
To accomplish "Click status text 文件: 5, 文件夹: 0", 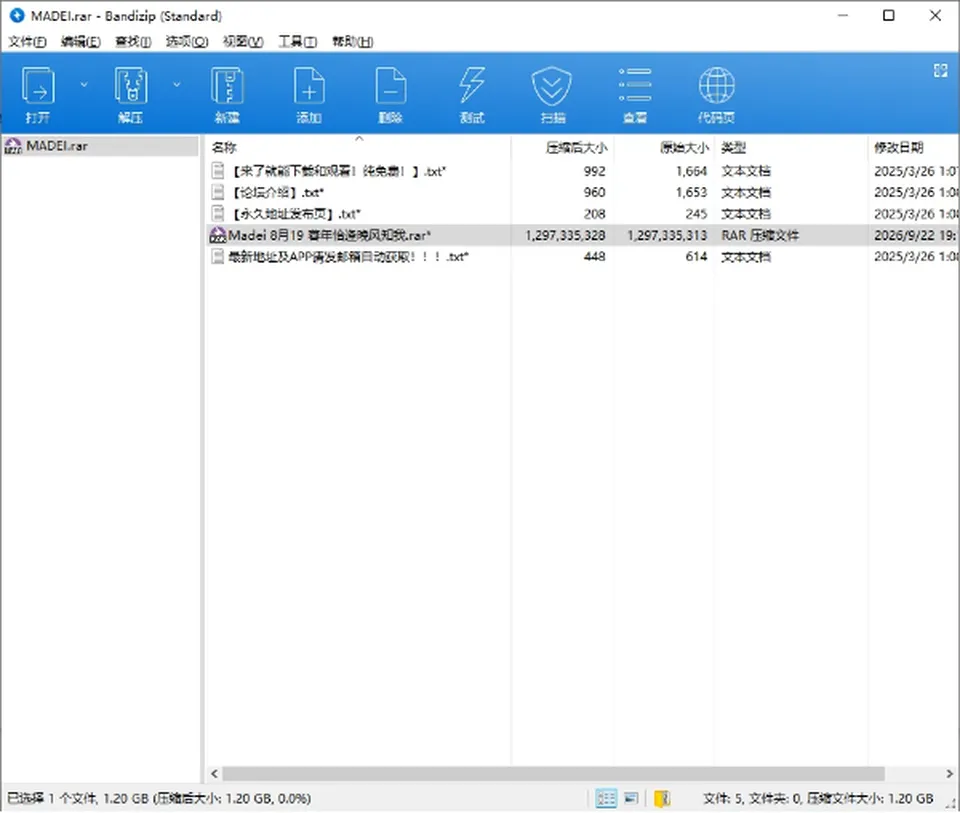I will 752,799.
